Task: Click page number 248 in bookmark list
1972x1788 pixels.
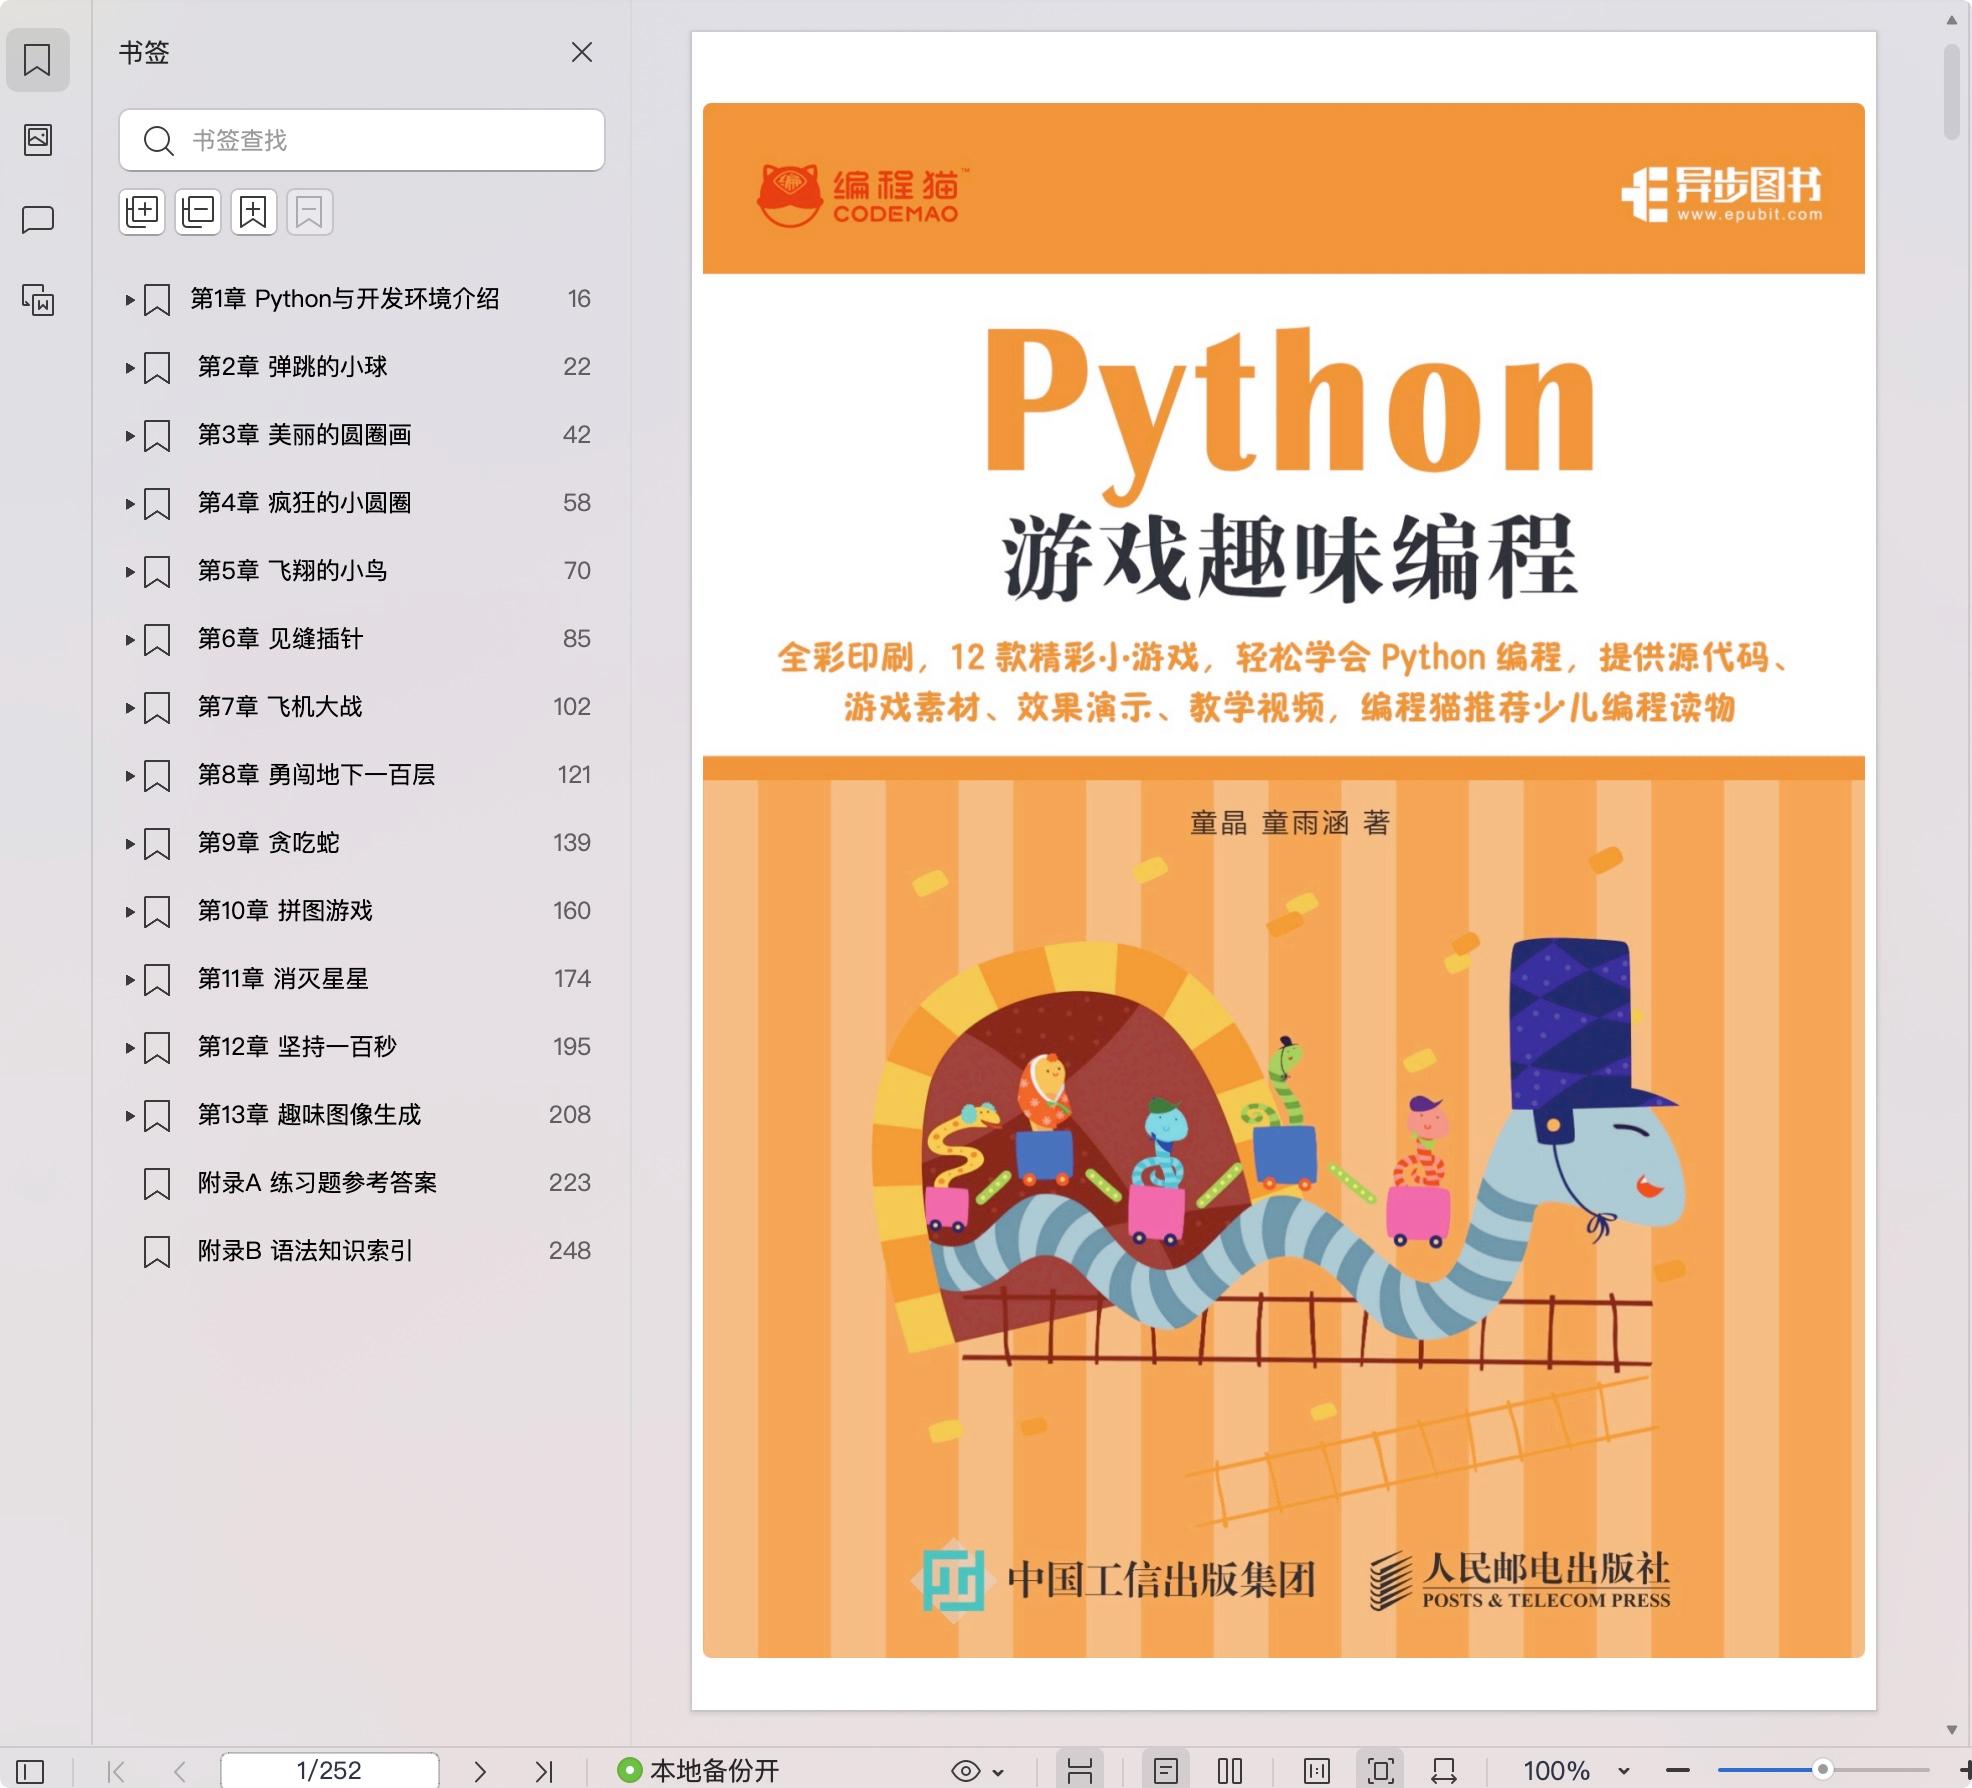Action: (570, 1251)
